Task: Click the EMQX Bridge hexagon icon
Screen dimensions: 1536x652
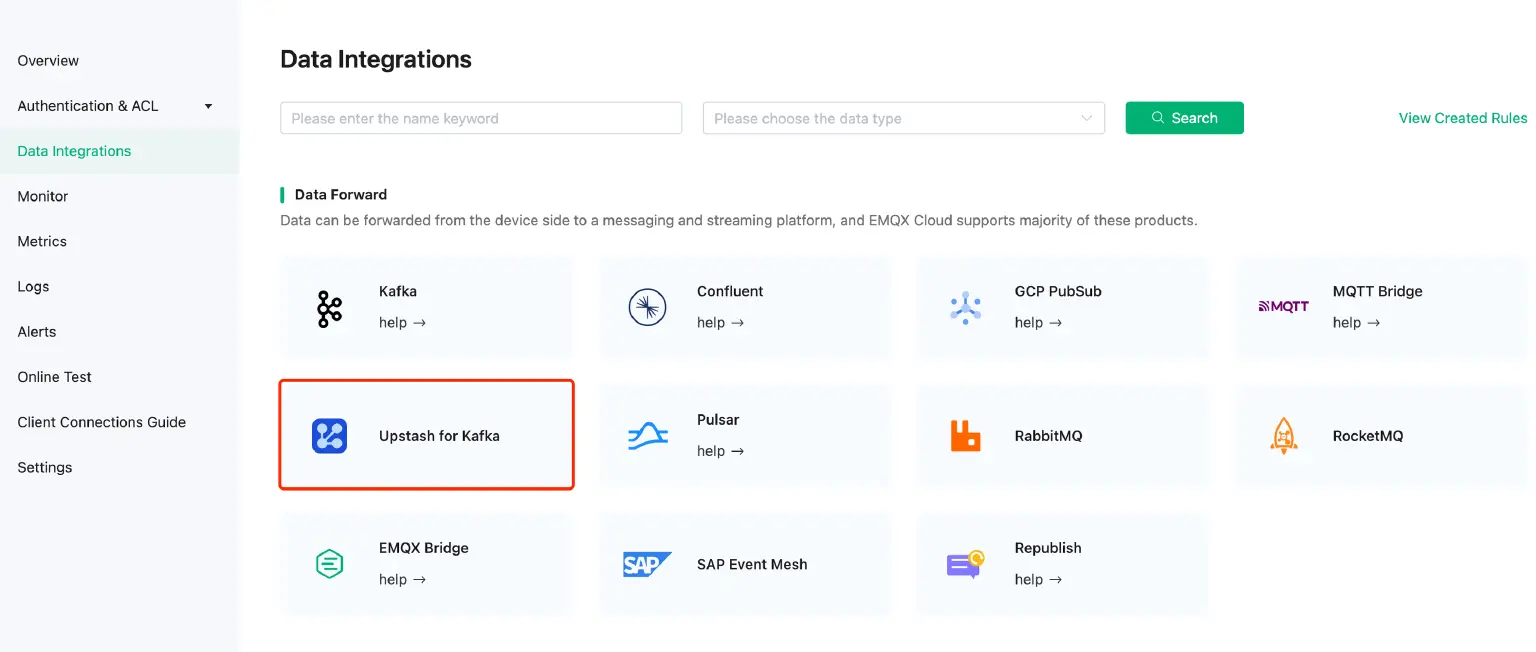Action: coord(329,563)
